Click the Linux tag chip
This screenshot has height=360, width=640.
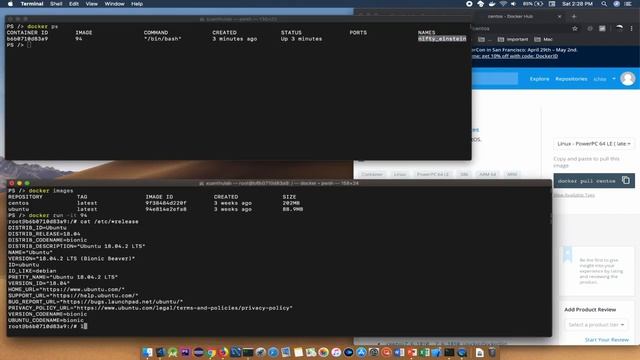pyautogui.click(x=400, y=174)
